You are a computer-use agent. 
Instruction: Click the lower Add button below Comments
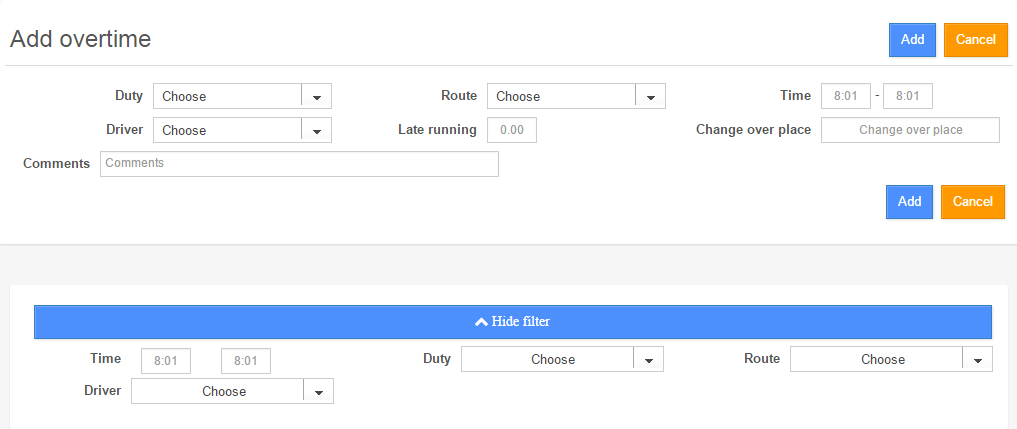pyautogui.click(x=909, y=201)
